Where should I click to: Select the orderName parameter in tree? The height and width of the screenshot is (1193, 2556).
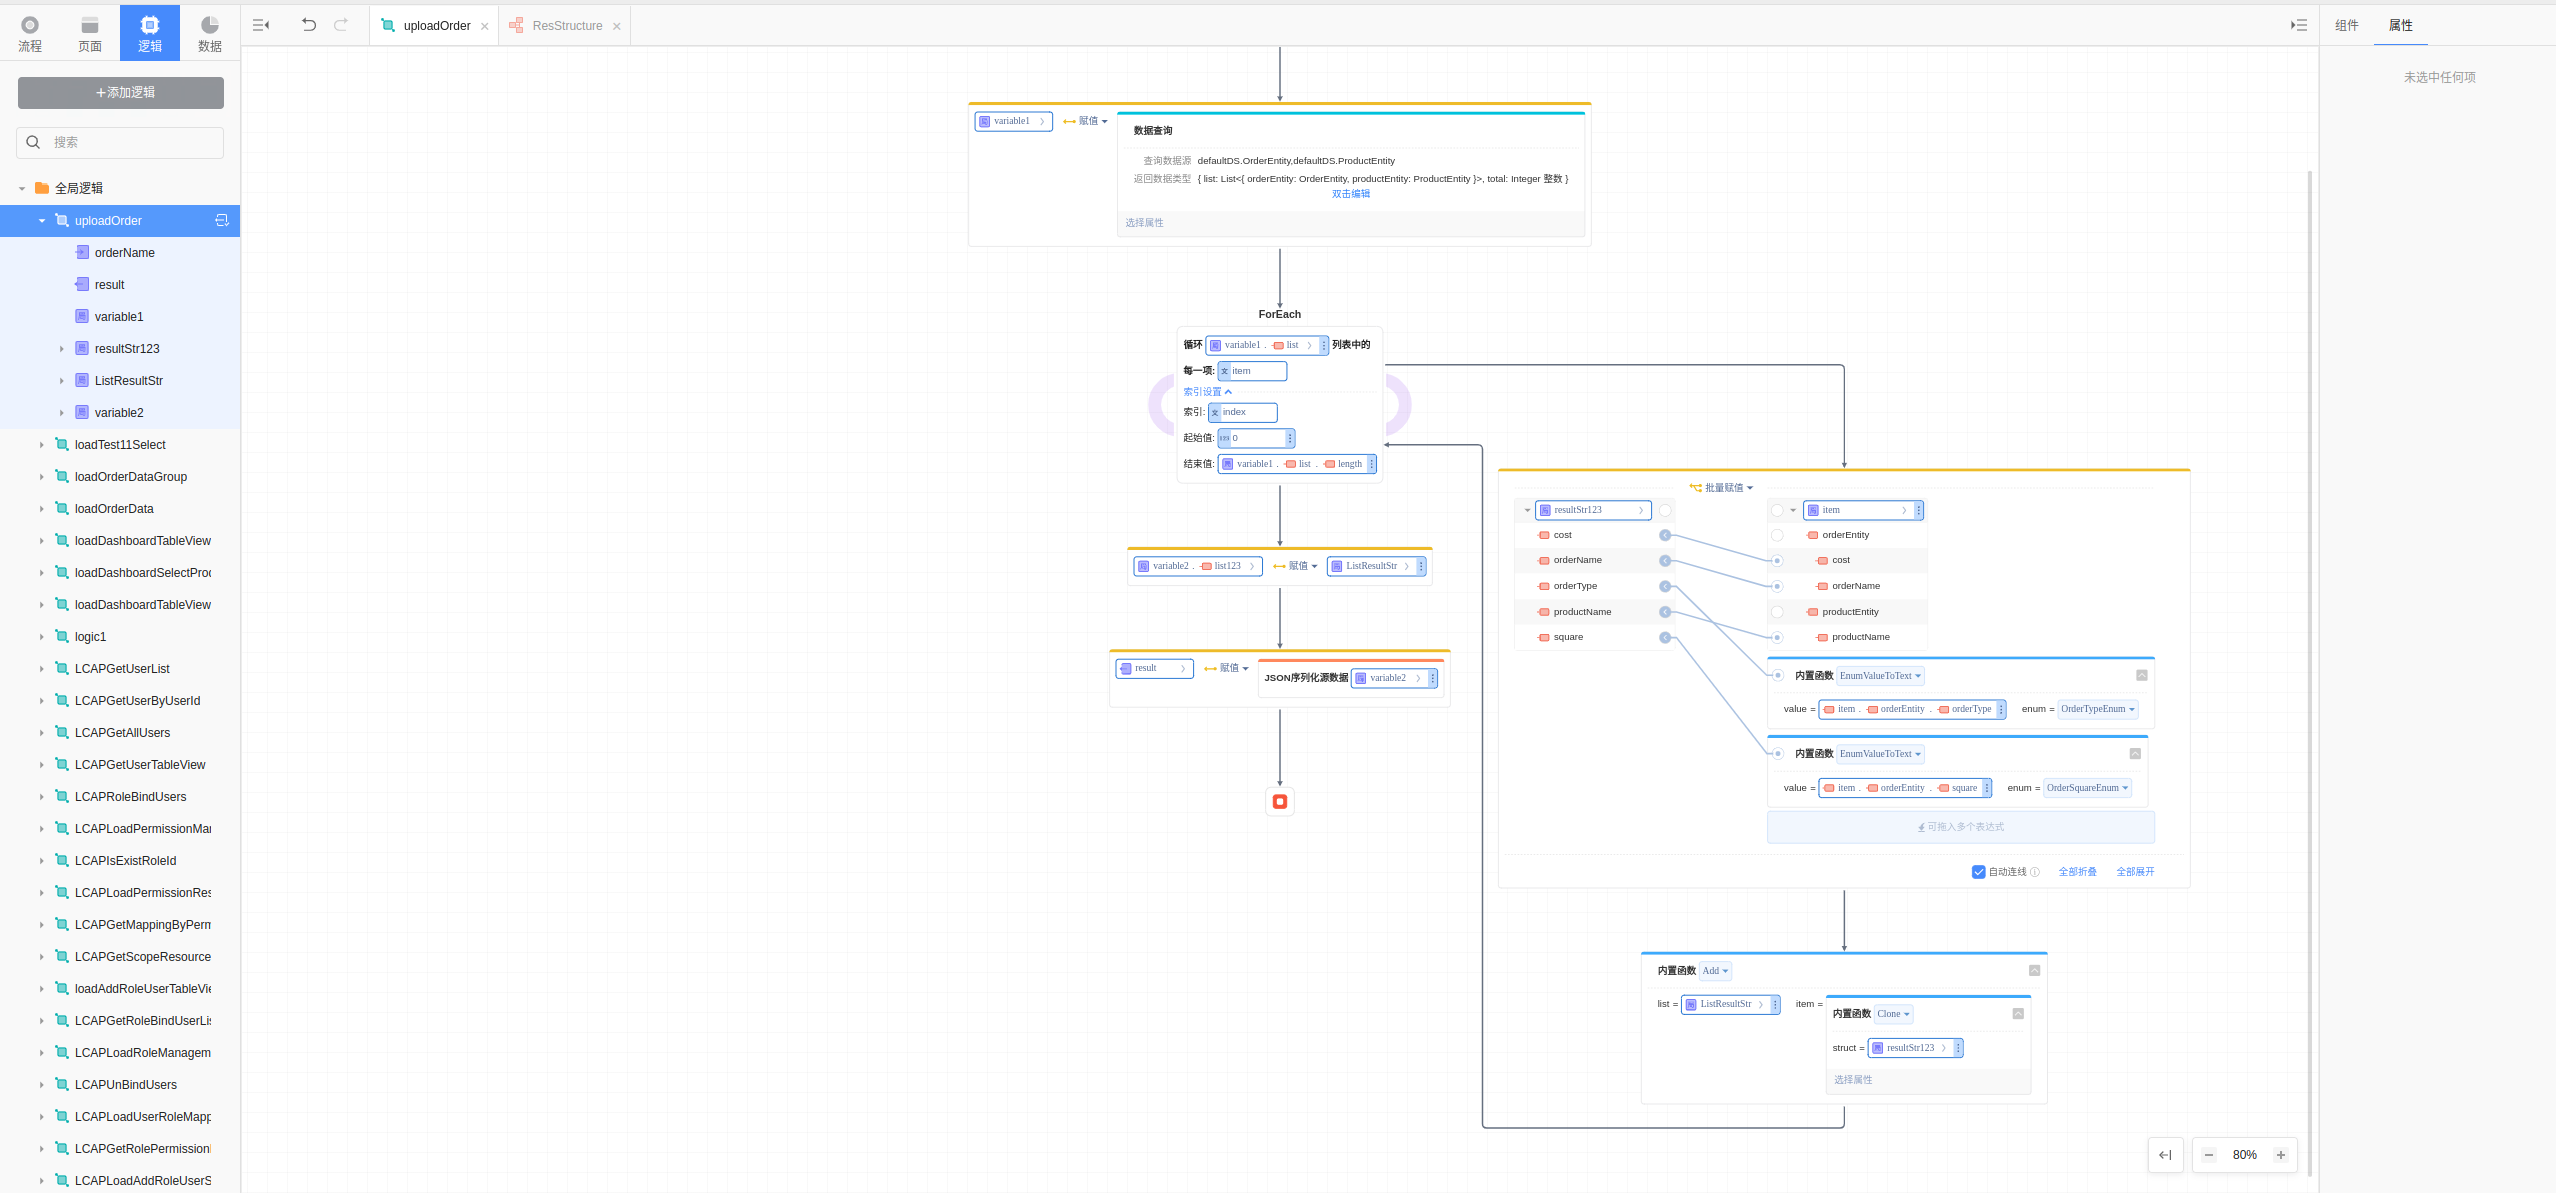pyautogui.click(x=124, y=253)
